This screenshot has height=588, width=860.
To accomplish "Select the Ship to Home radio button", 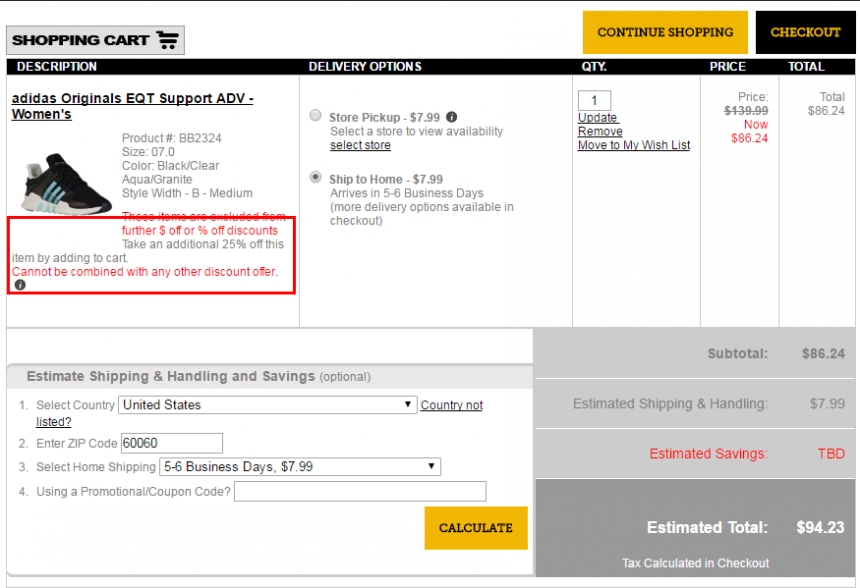I will [x=315, y=177].
